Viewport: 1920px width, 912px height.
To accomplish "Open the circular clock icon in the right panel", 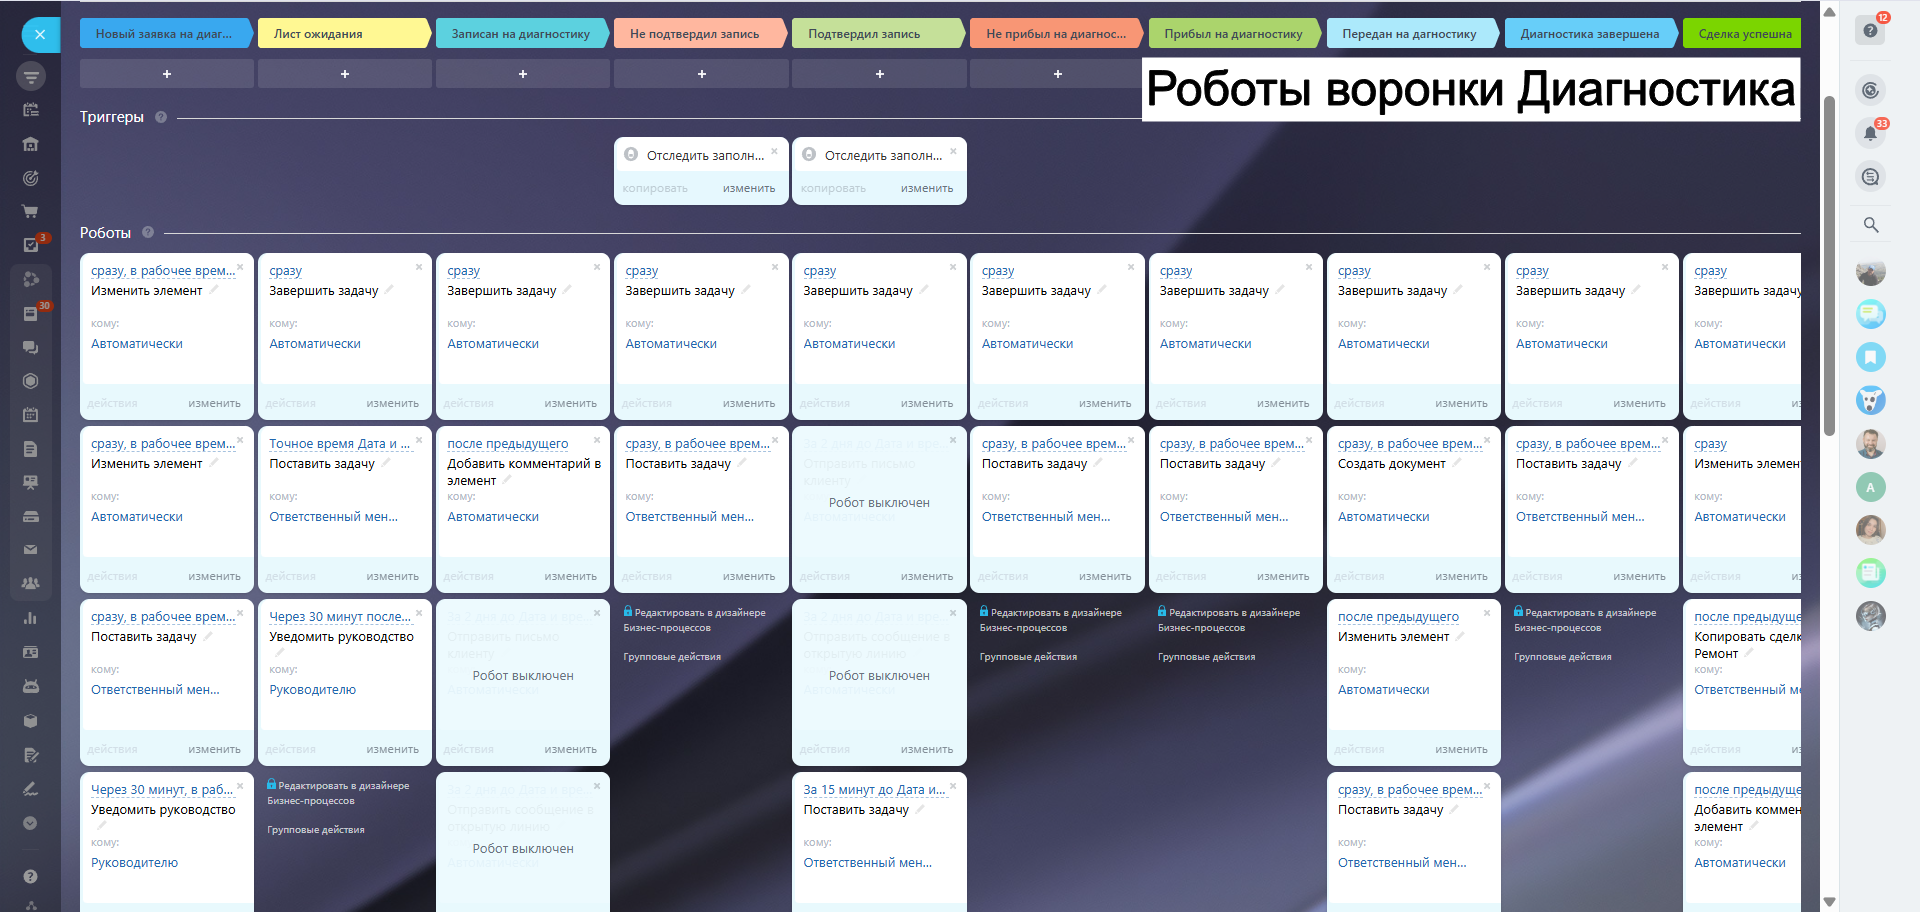I will pos(1871,91).
